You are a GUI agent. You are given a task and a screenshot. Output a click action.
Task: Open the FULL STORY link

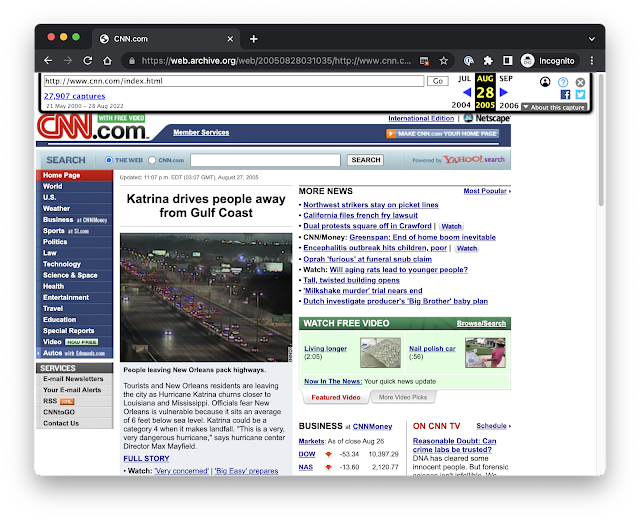tap(146, 459)
